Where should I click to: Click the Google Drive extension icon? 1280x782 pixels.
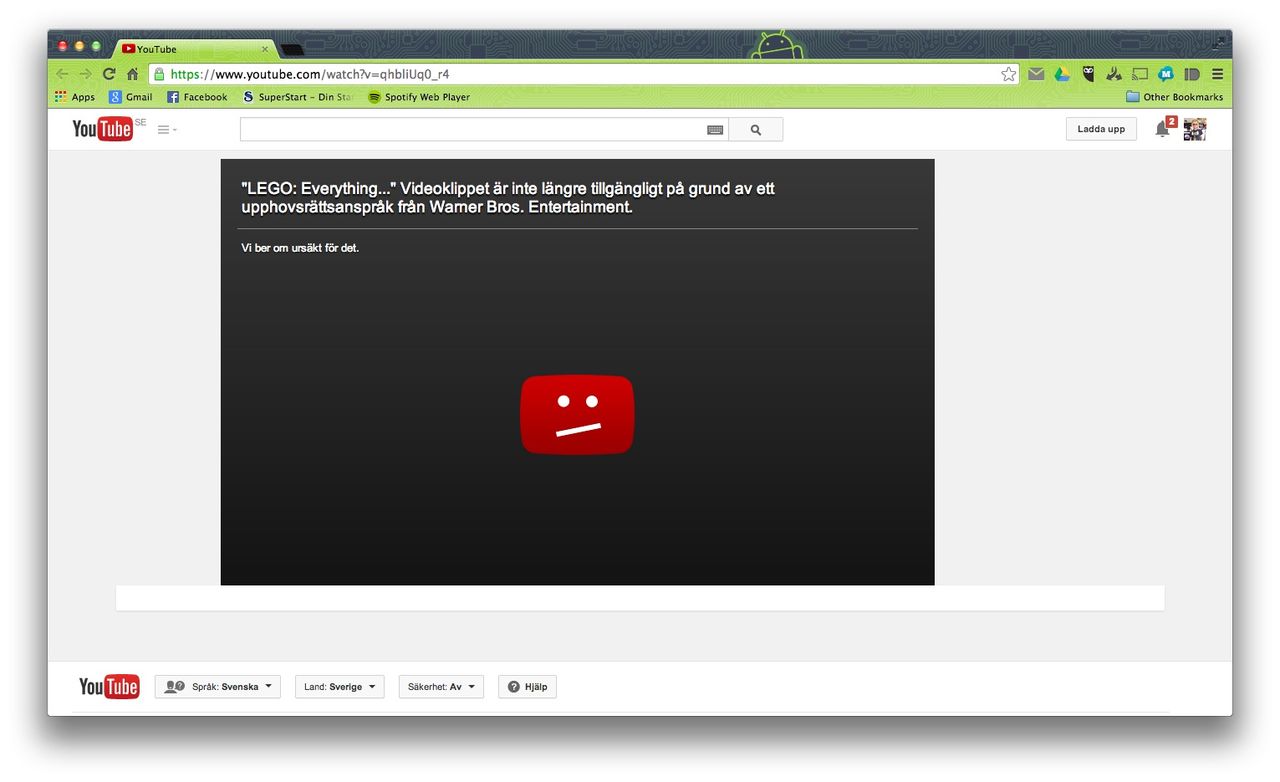[x=1062, y=74]
